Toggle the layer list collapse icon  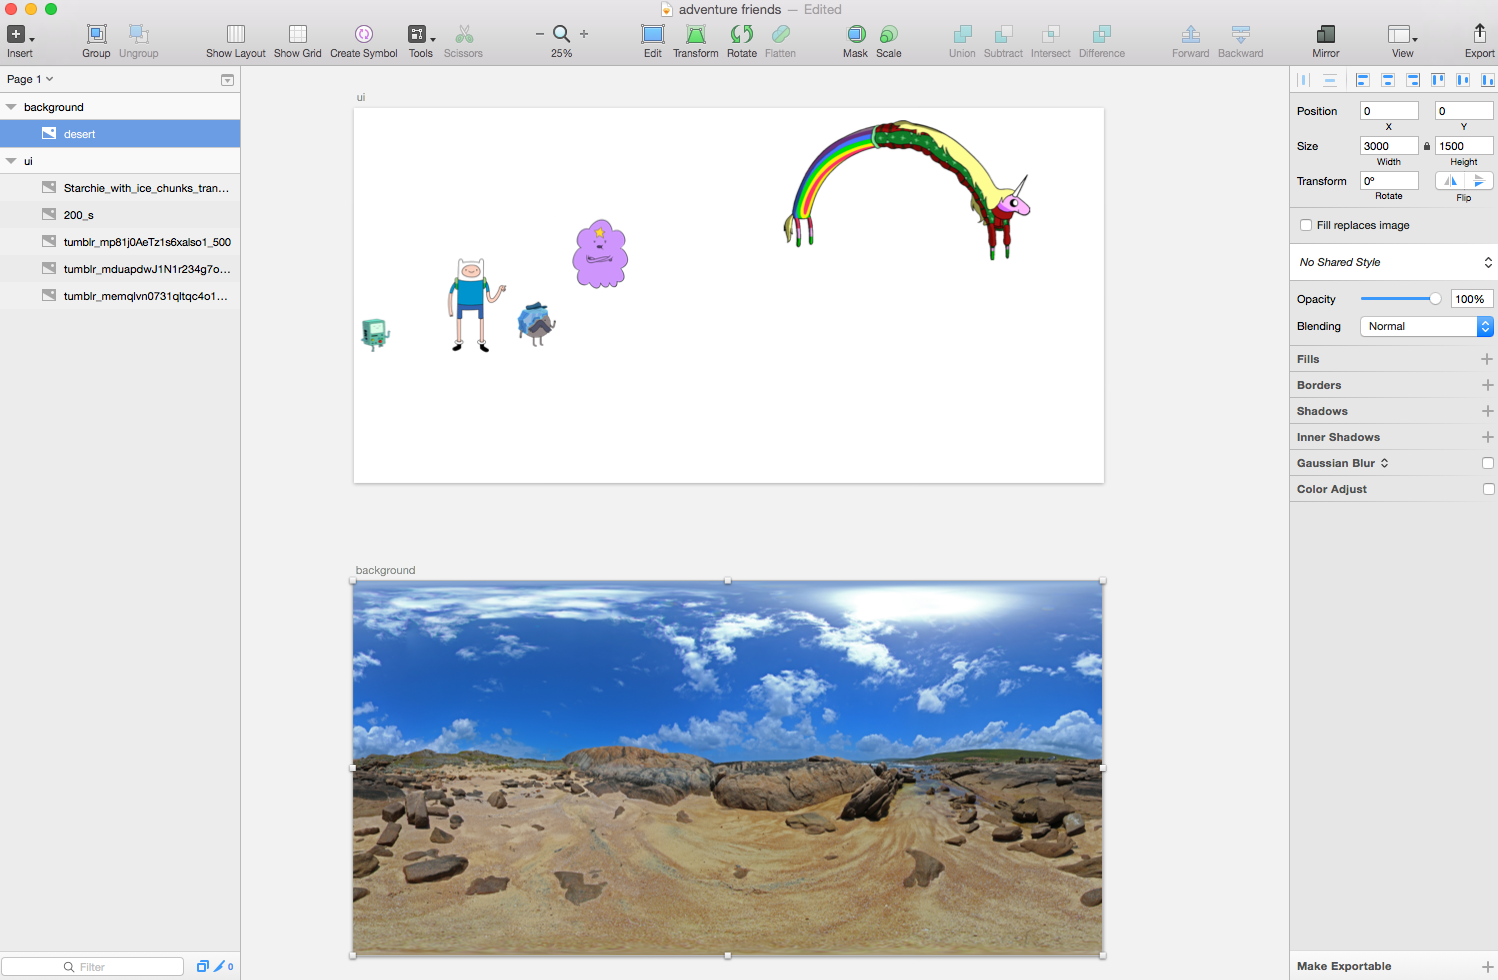click(x=227, y=80)
